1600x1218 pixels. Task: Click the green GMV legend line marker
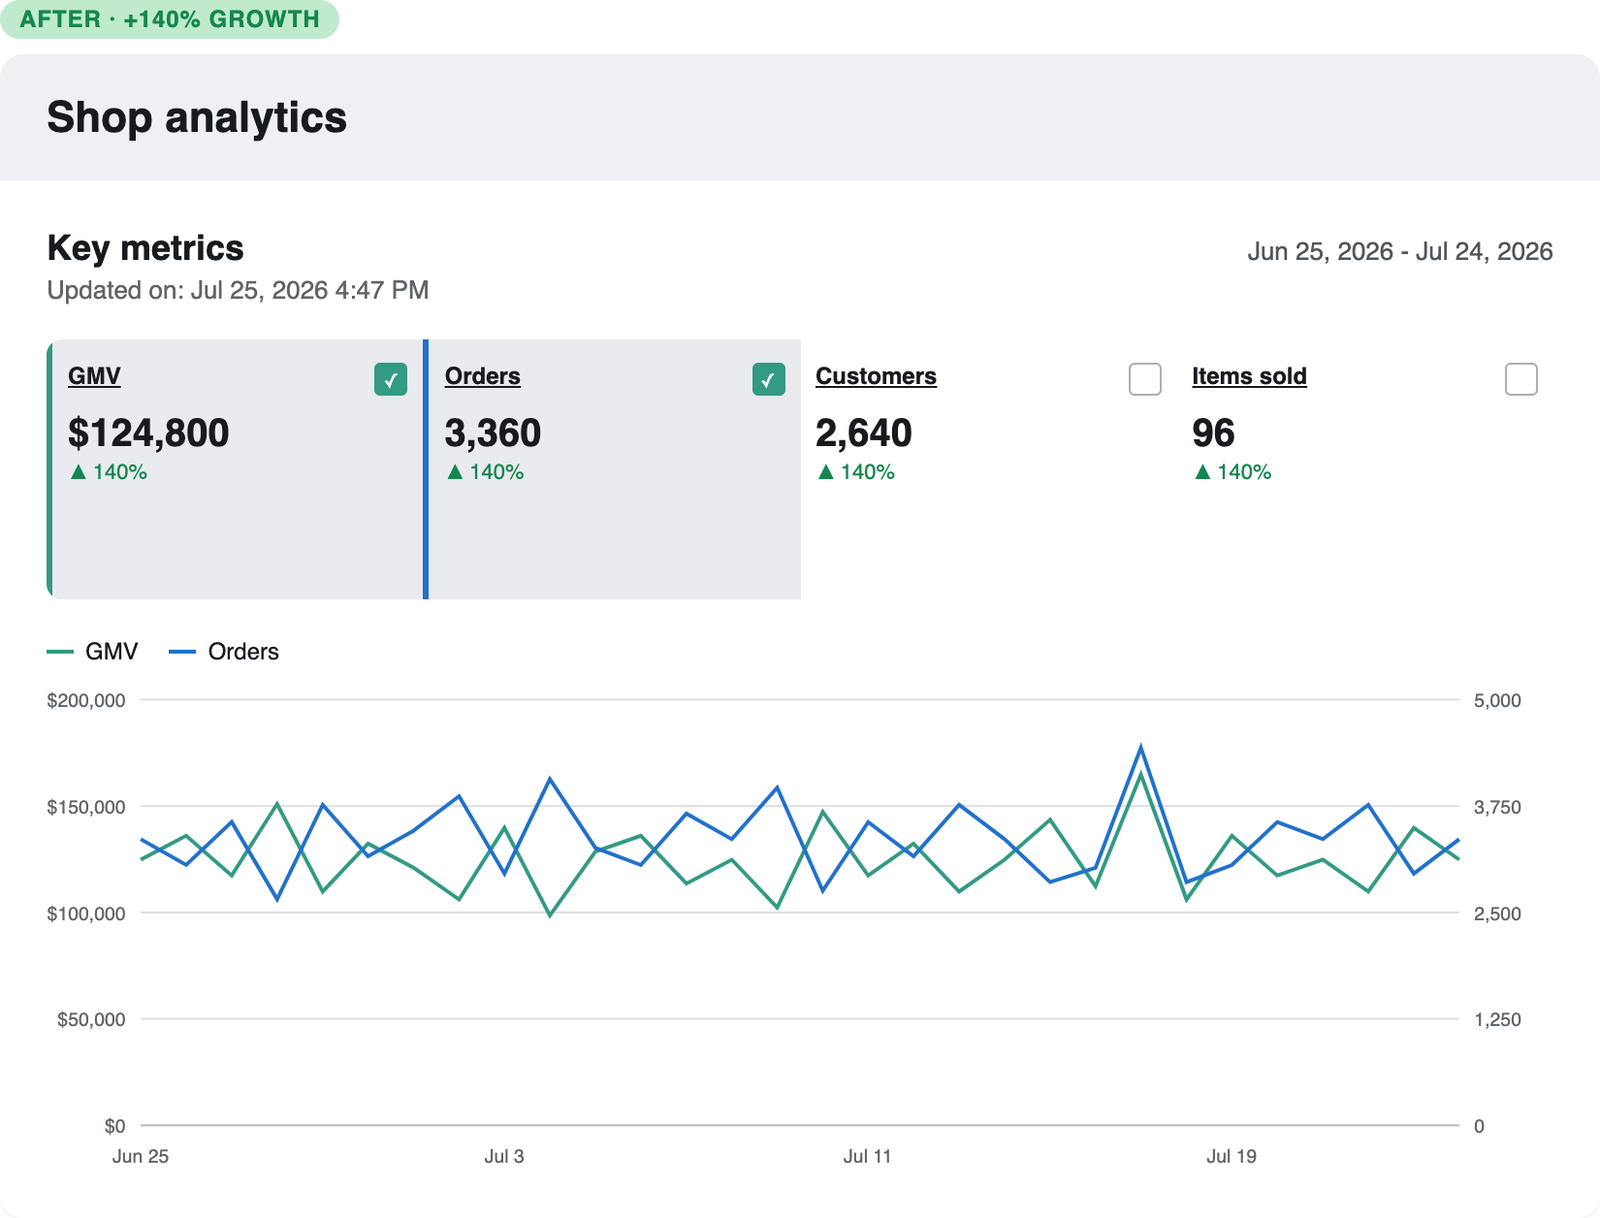[x=60, y=652]
